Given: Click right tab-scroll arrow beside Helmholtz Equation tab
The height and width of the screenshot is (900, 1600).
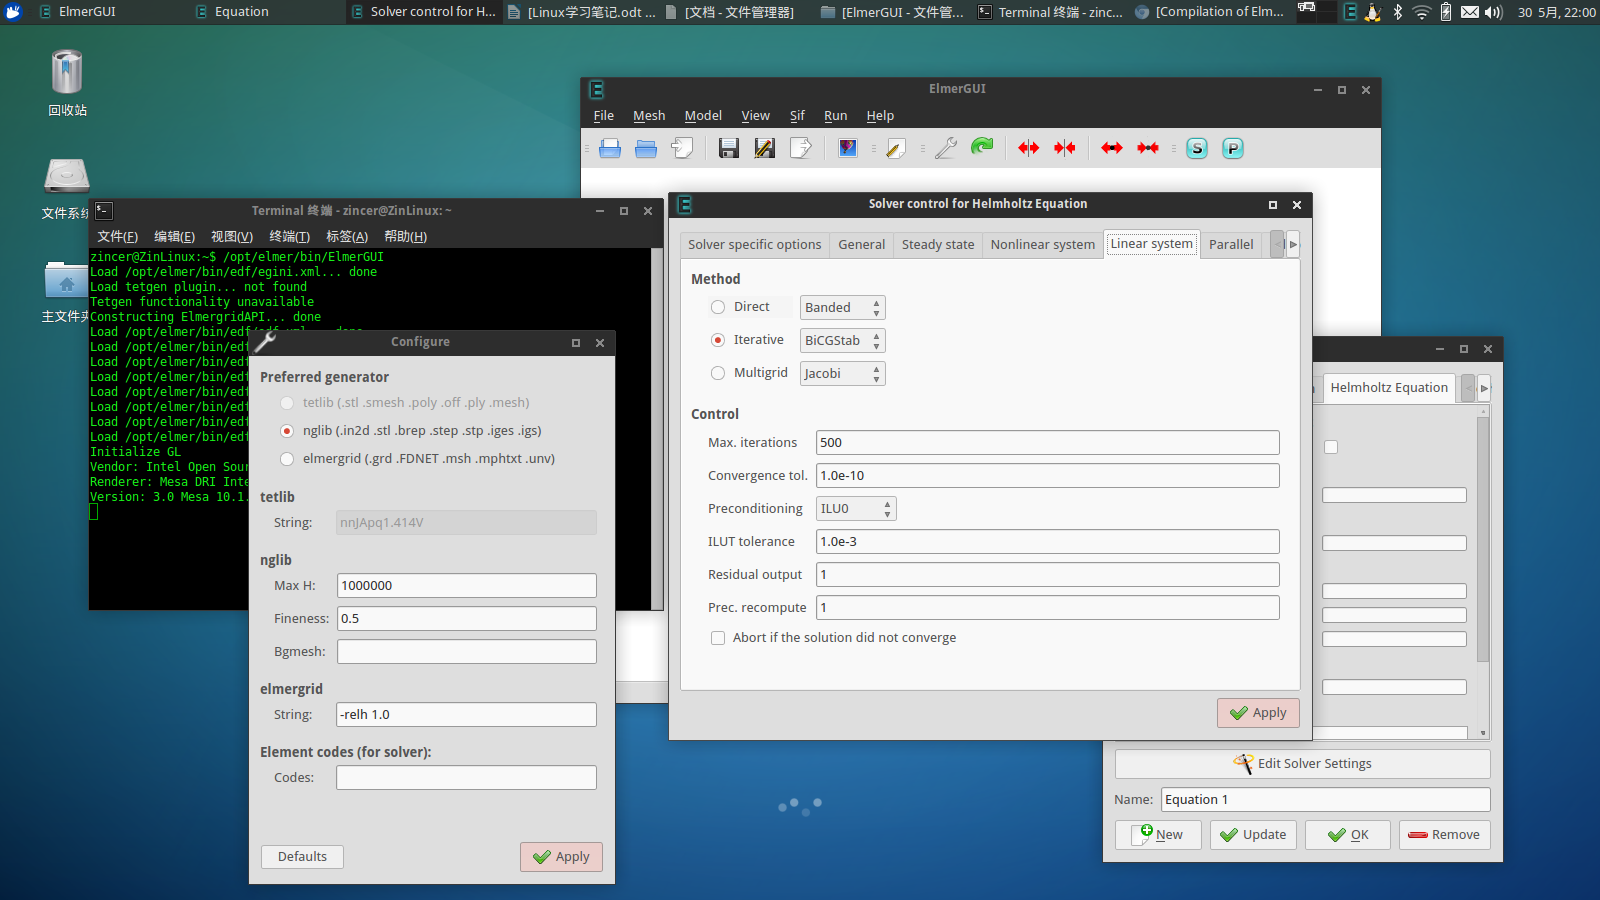Looking at the screenshot, I should click(x=1484, y=388).
